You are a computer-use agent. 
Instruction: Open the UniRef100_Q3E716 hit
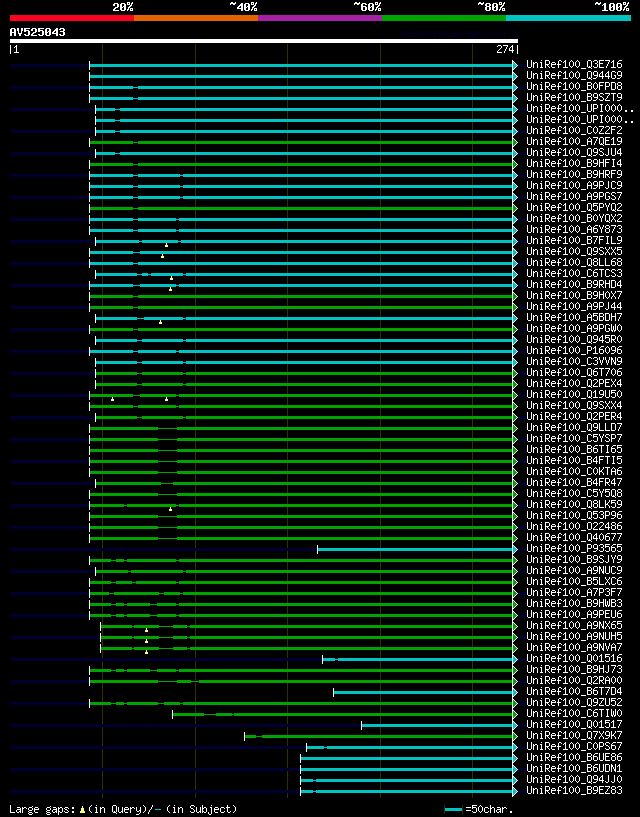[x=574, y=65]
